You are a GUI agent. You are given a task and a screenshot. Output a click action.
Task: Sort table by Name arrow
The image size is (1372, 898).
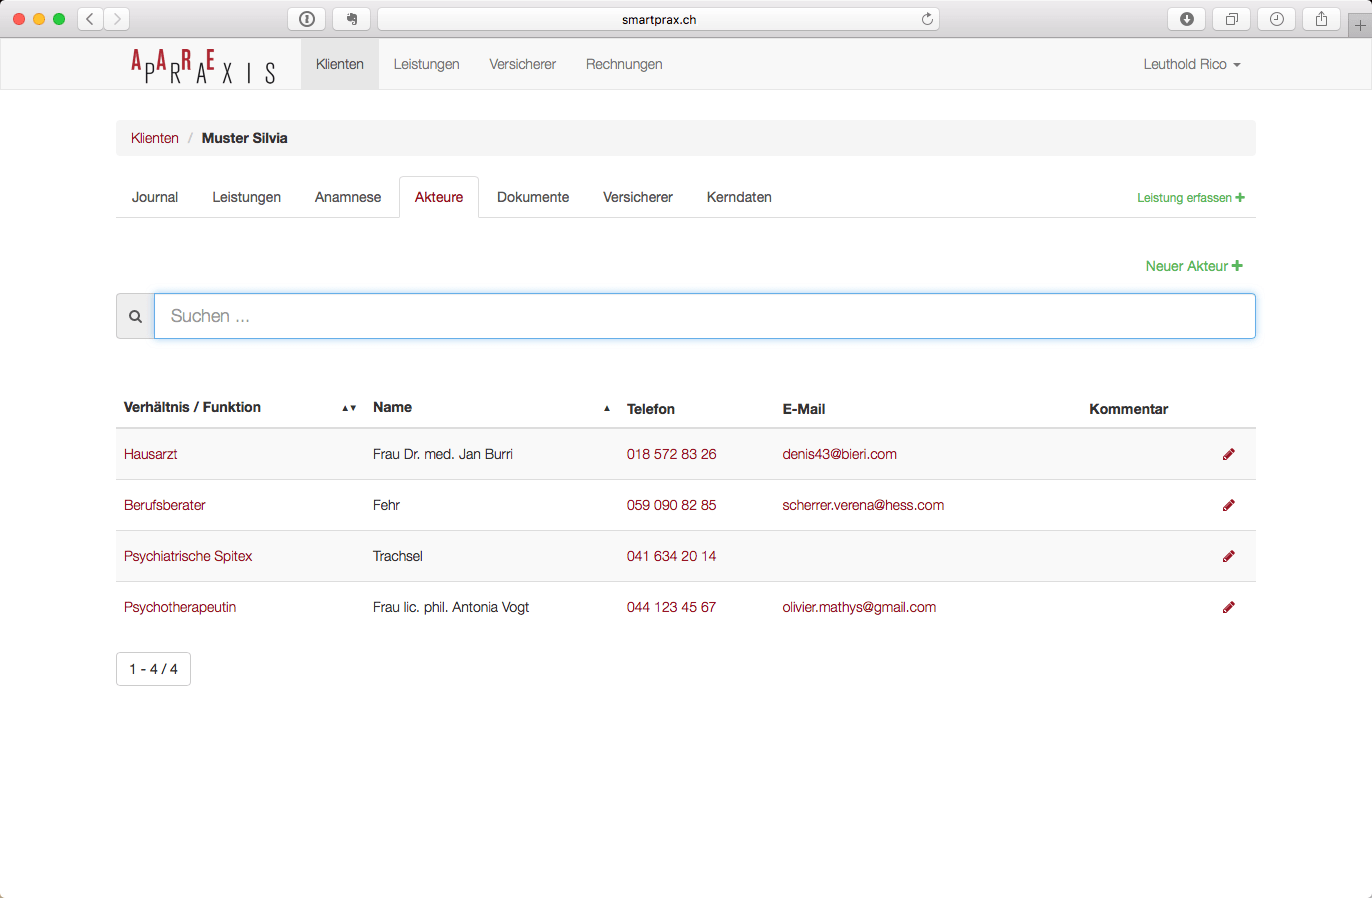coord(607,408)
